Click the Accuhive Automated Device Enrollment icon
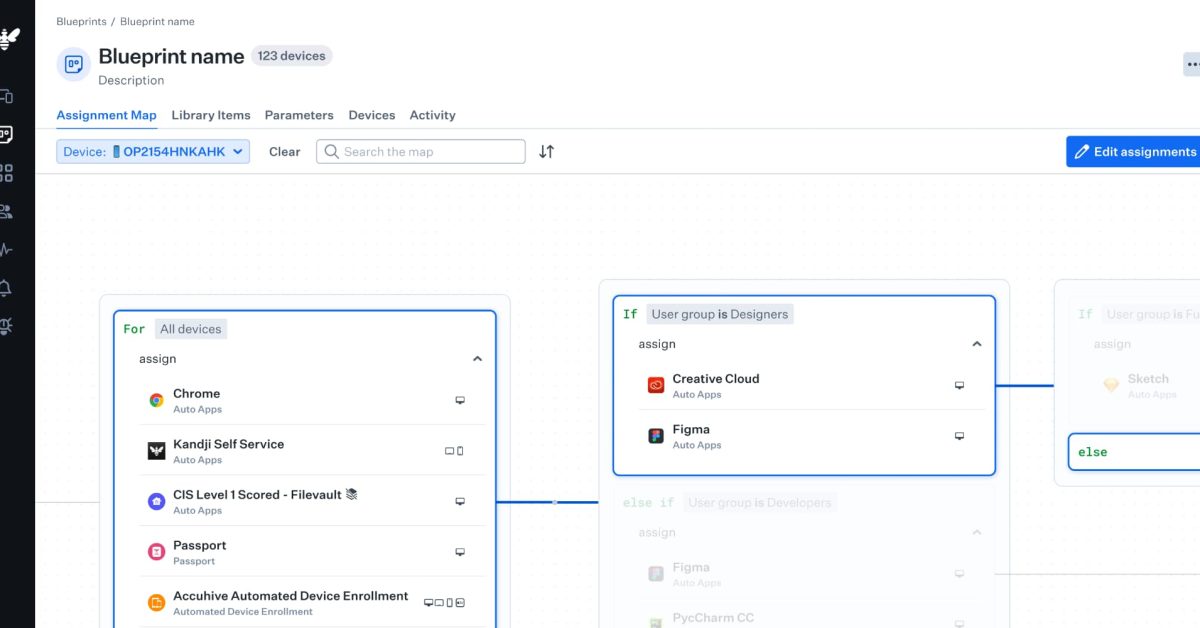 coord(156,602)
